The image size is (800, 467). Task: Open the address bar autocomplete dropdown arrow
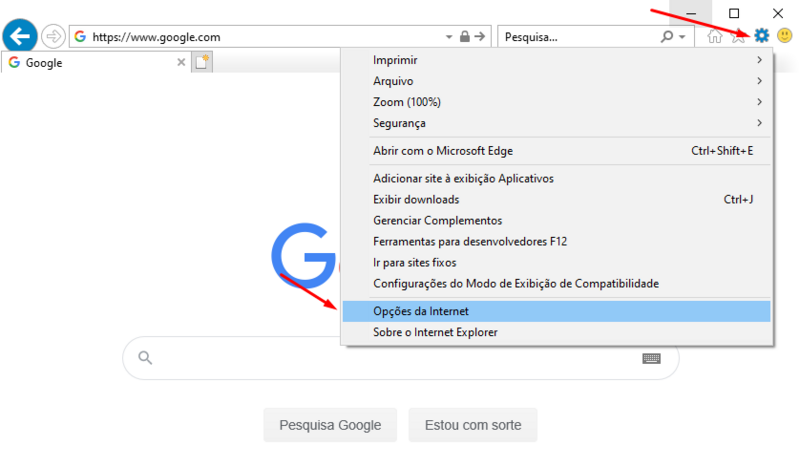(448, 37)
